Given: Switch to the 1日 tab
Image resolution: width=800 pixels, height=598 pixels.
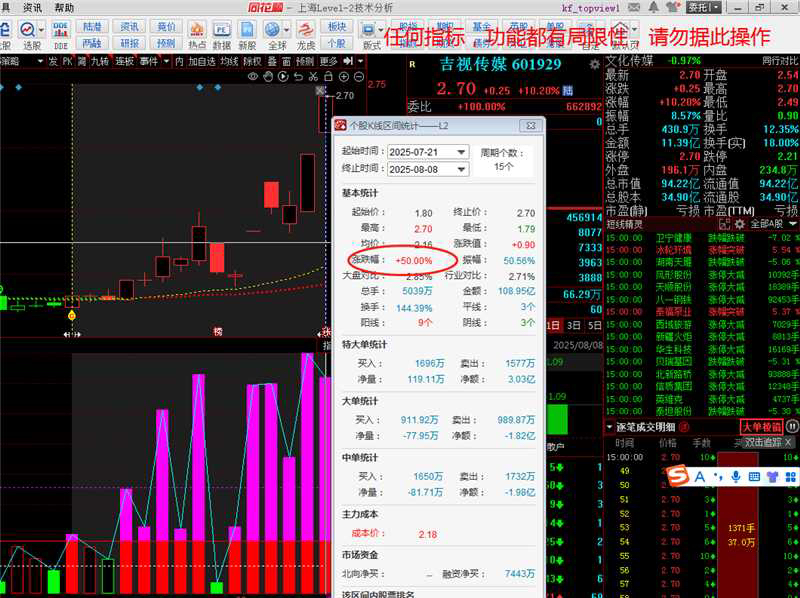Looking at the screenshot, I should 554,325.
